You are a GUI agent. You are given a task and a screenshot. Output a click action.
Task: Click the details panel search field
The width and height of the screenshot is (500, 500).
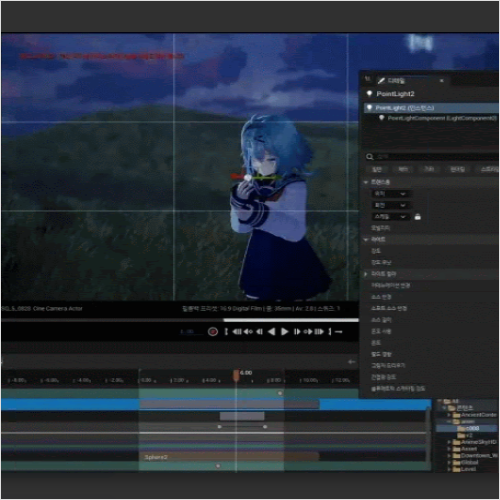click(432, 157)
